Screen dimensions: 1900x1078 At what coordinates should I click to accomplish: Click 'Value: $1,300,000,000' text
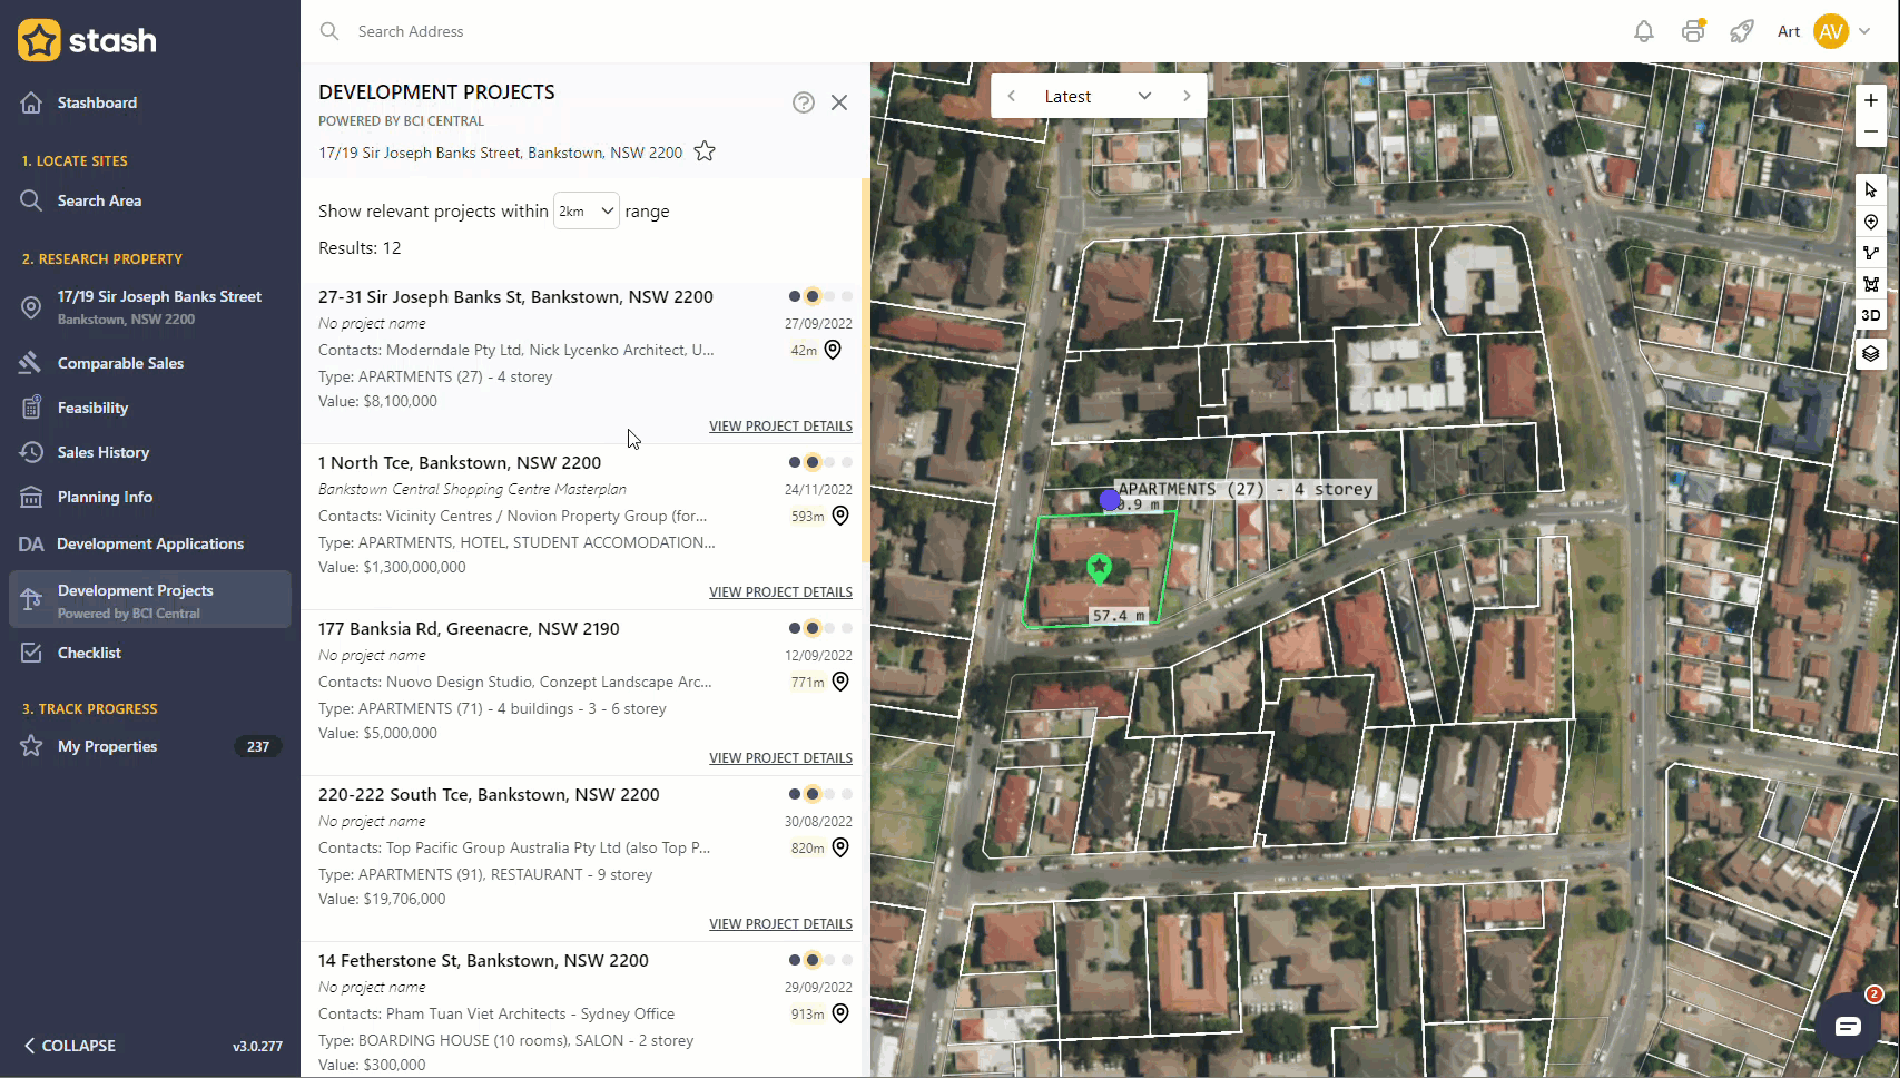(392, 567)
